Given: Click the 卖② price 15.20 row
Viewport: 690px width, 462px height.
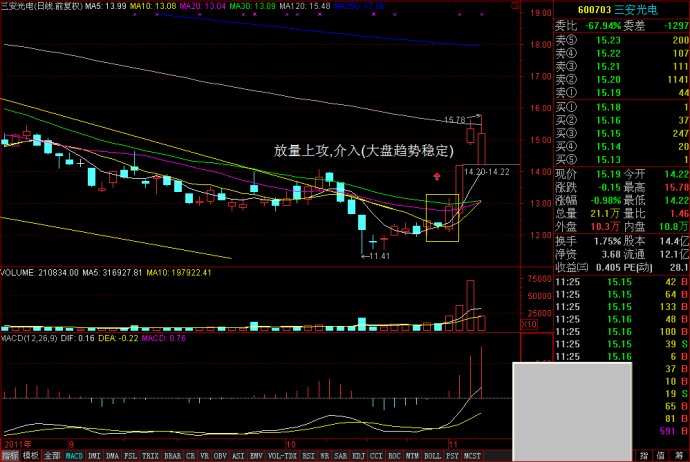Looking at the screenshot, I should pos(621,80).
